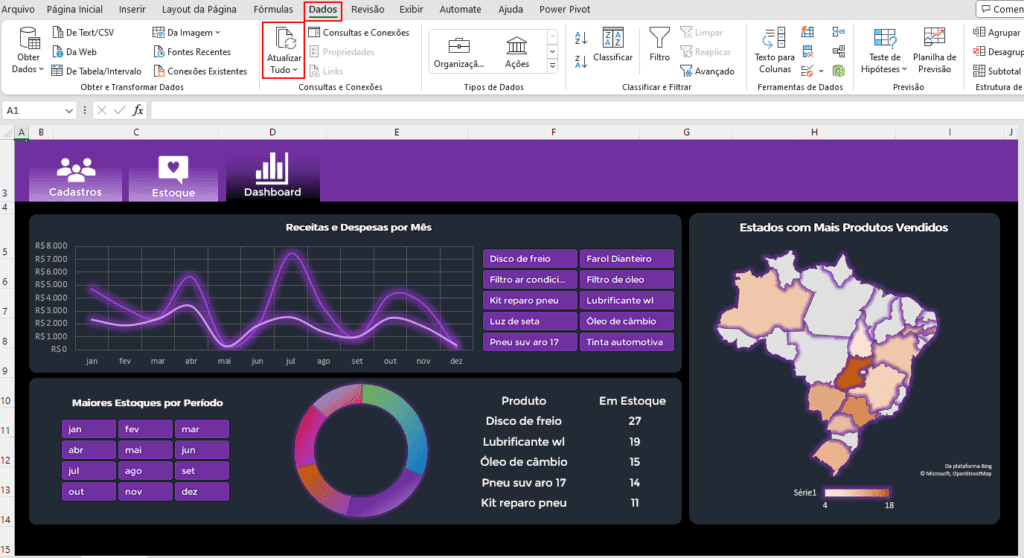Select Pneu suv aro 17 slicer item
Screen dimensions: 1024x558
pyautogui.click(x=530, y=342)
